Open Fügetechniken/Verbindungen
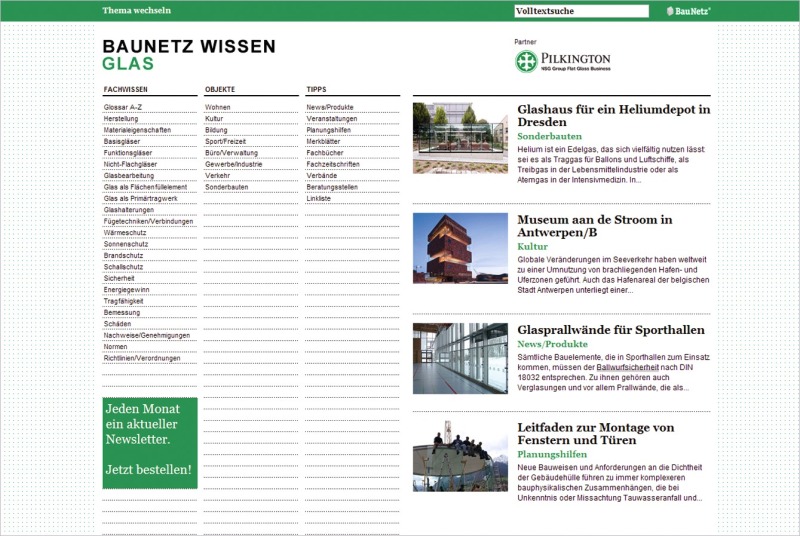 [x=148, y=221]
